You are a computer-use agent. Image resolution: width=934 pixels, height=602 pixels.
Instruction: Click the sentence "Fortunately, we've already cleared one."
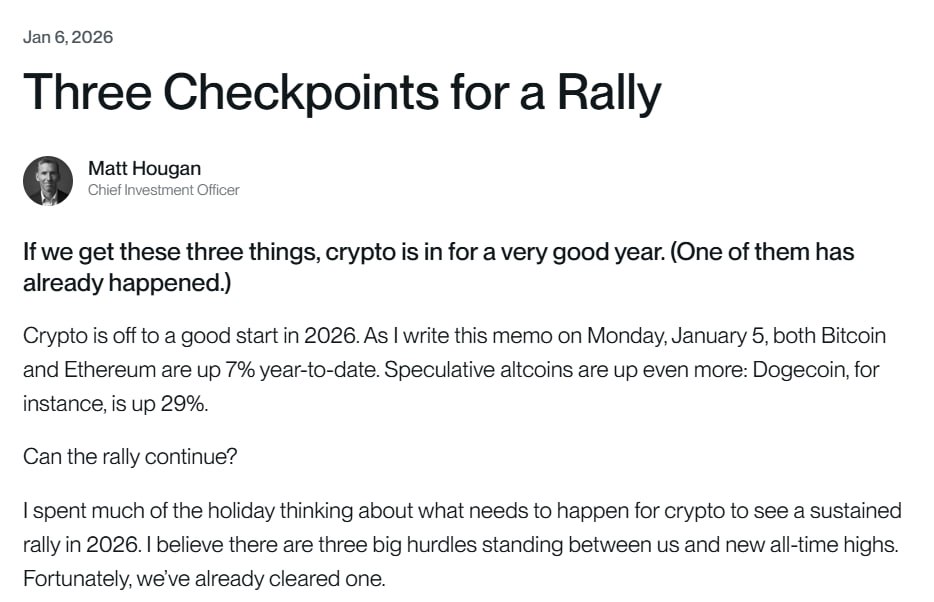204,579
